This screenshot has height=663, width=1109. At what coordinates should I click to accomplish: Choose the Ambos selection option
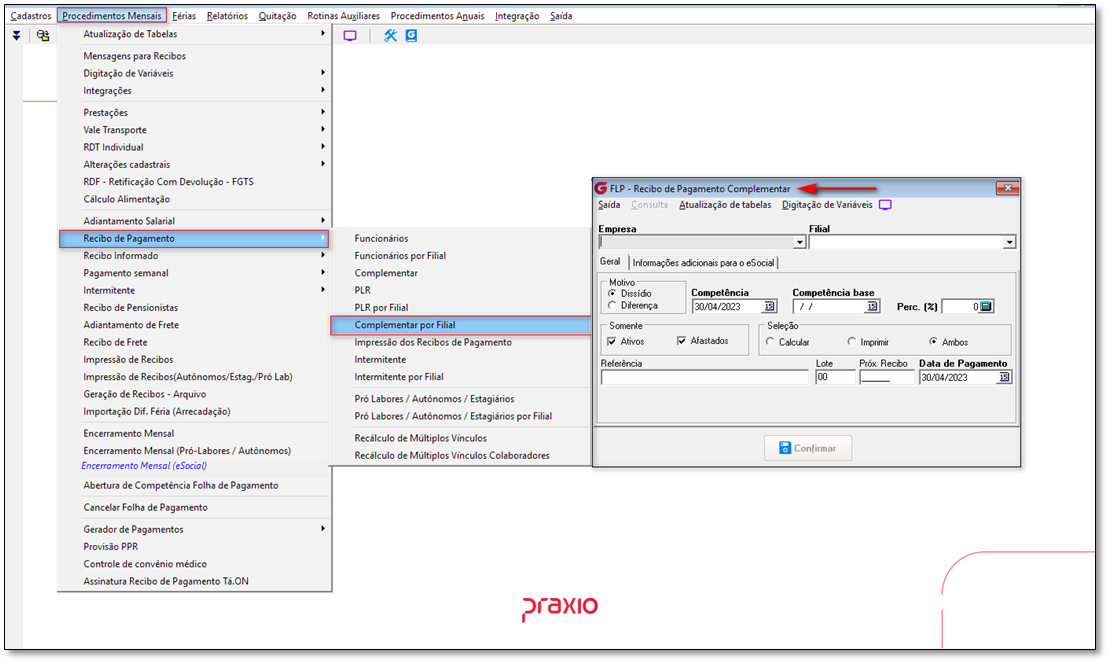[x=934, y=342]
